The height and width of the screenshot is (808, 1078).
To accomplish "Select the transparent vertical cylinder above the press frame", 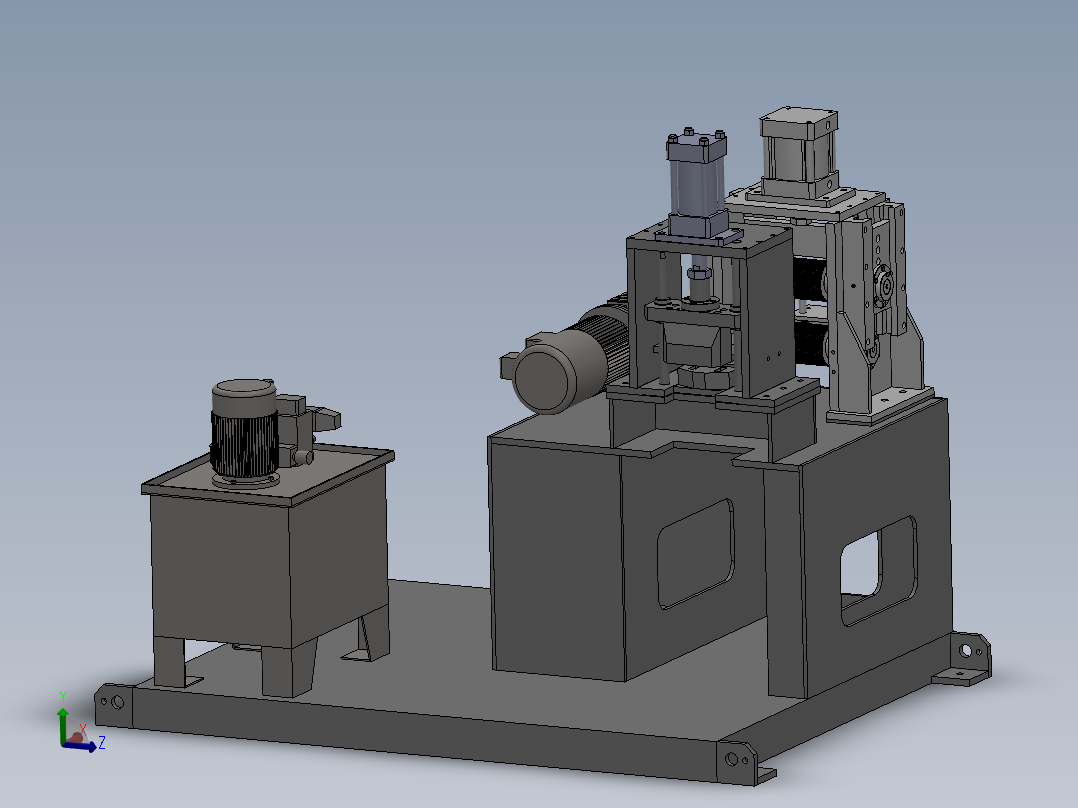I will [696, 186].
